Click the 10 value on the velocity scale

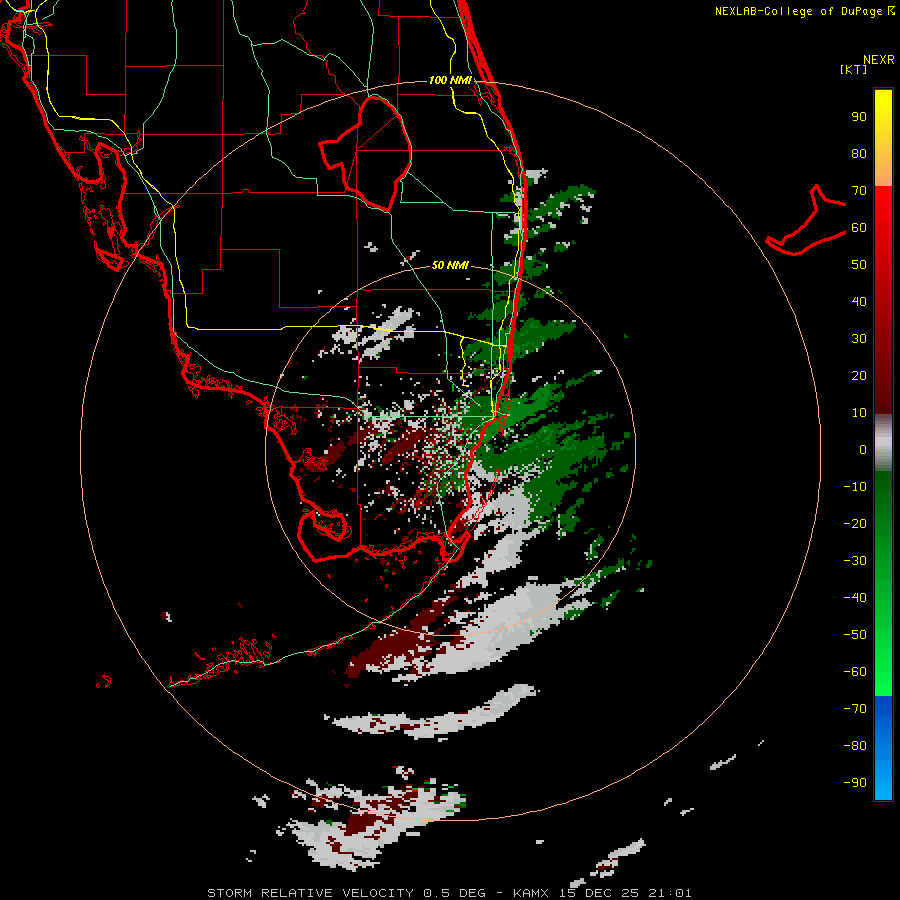click(859, 413)
